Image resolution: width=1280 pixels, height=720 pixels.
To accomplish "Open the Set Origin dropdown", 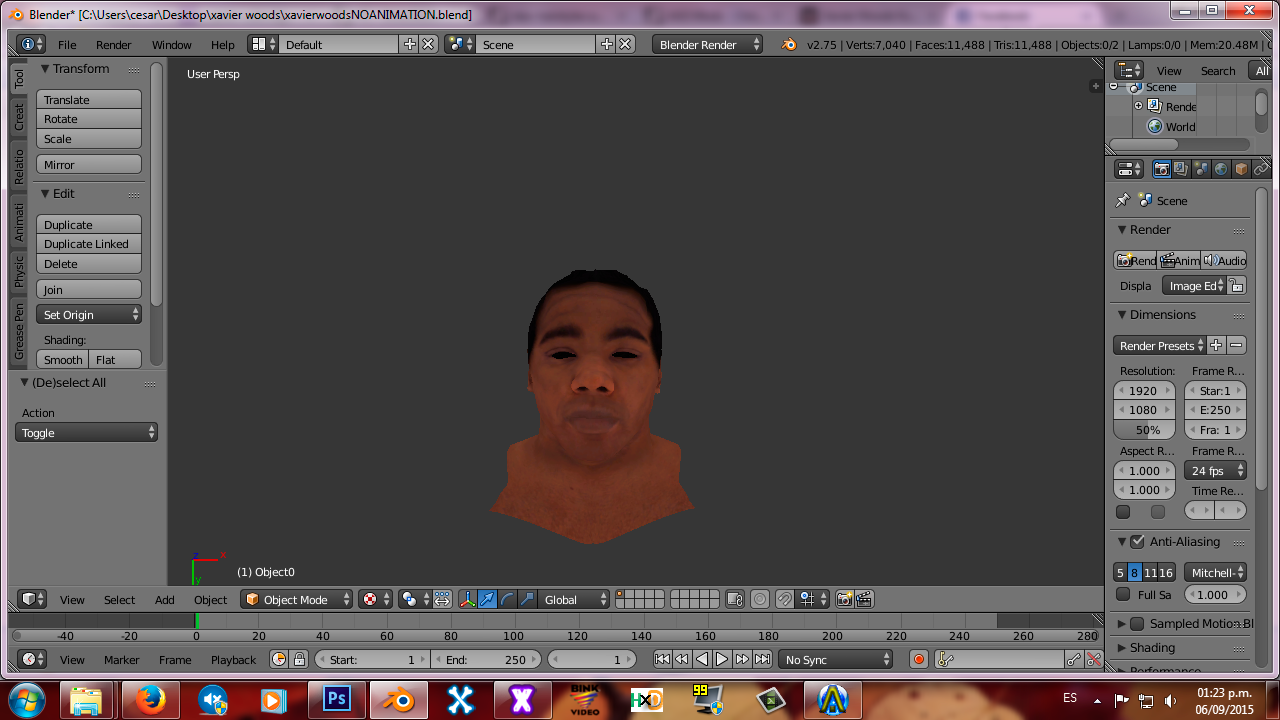I will click(89, 314).
